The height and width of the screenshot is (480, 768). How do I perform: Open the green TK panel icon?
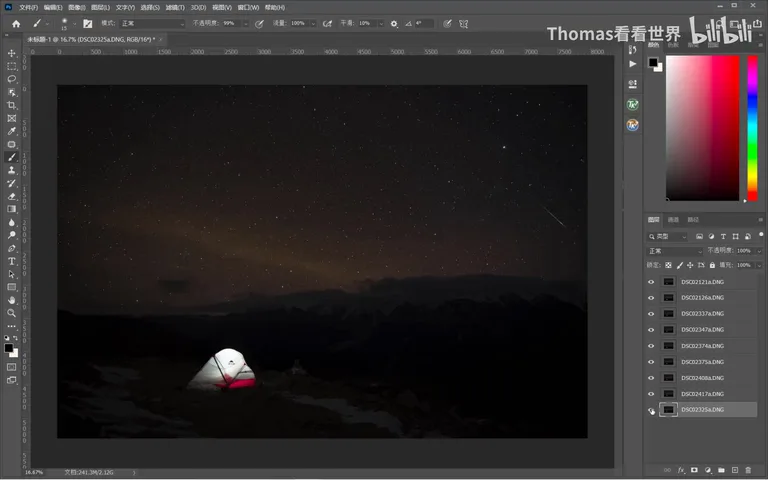pyautogui.click(x=633, y=104)
